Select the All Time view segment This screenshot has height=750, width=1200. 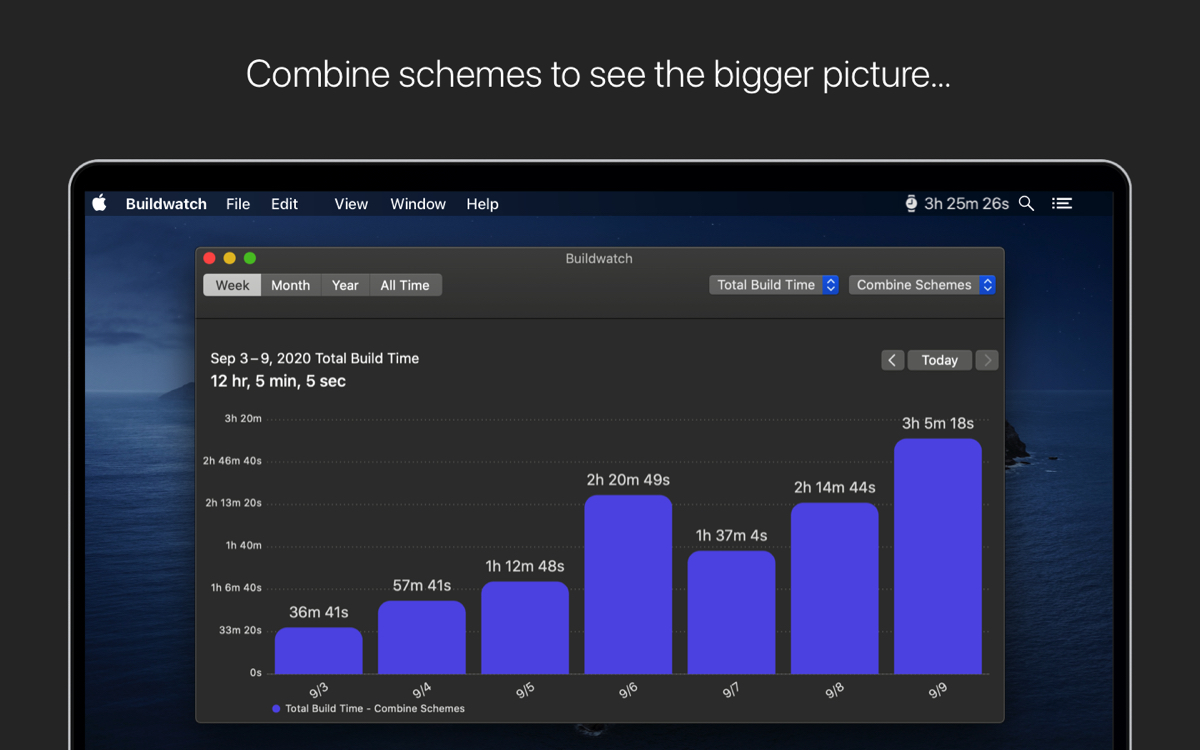tap(405, 285)
